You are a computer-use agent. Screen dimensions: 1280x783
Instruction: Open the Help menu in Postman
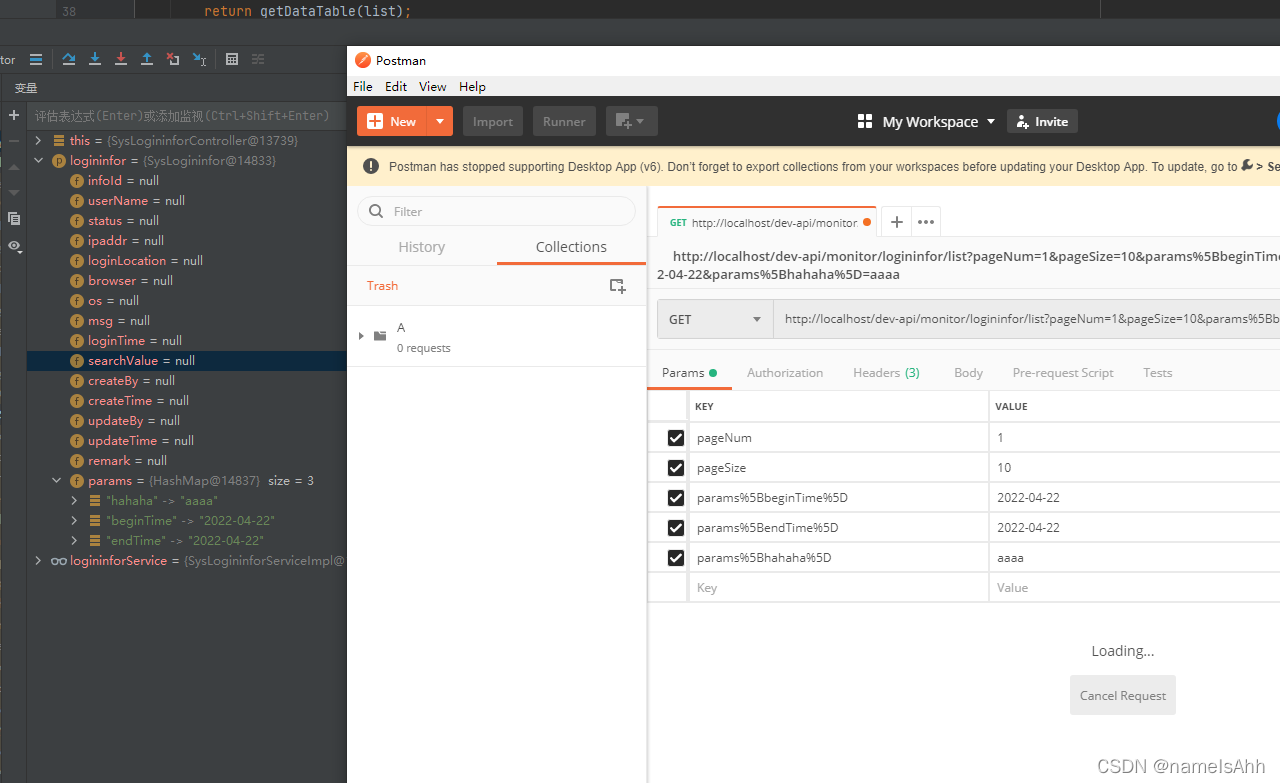pos(472,87)
